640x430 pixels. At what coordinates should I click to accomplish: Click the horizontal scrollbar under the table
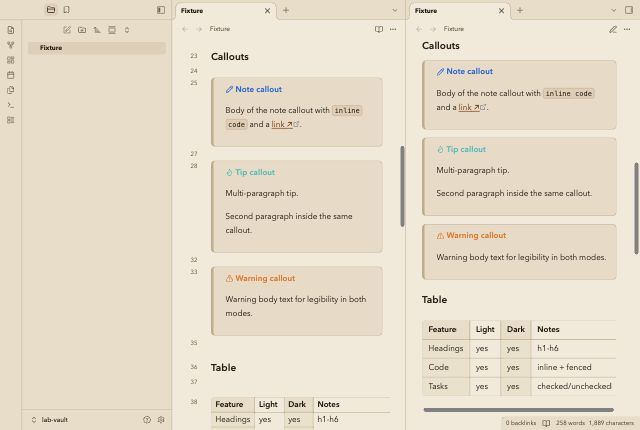(x=518, y=410)
